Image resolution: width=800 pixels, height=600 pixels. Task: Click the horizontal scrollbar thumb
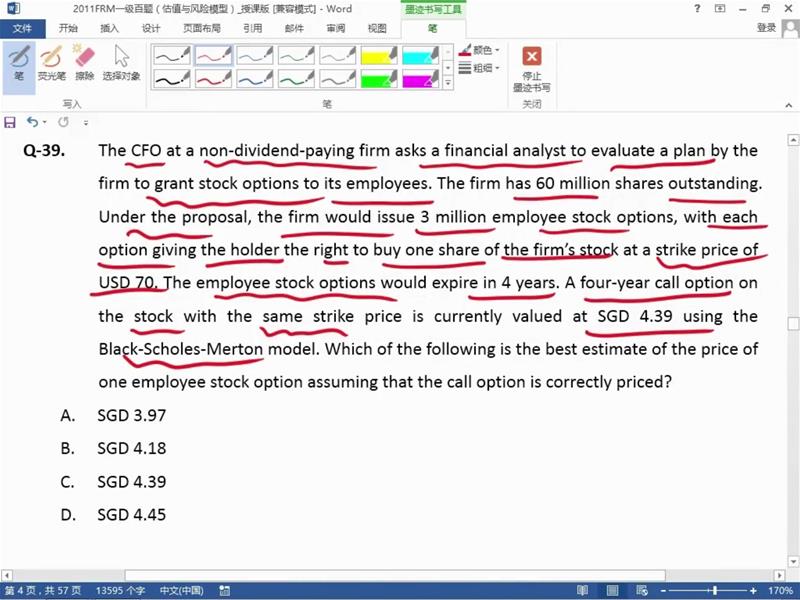395,575
